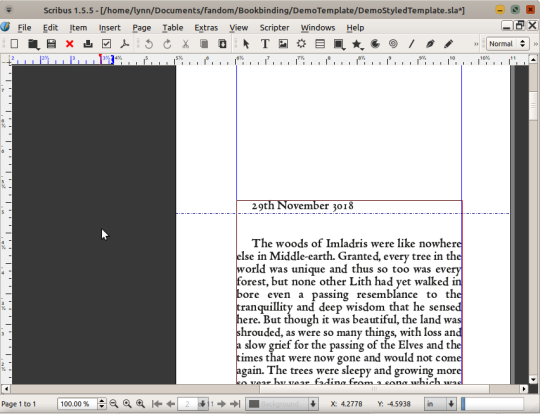Open the Windows menu

pyautogui.click(x=318, y=28)
